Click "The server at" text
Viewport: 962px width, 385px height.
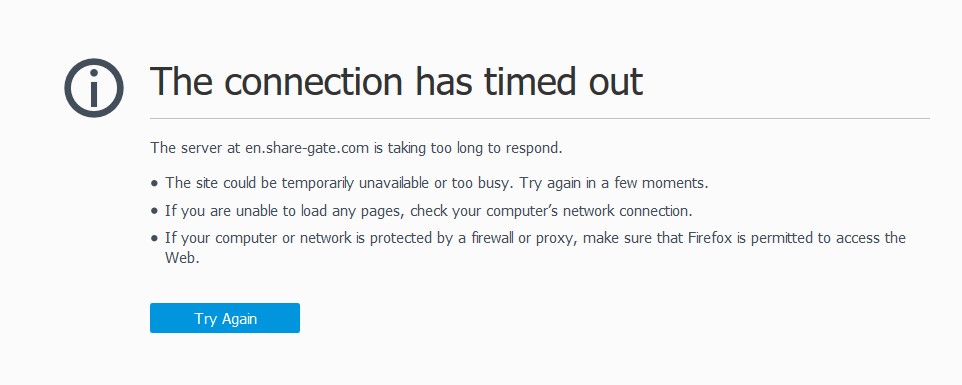click(x=196, y=148)
